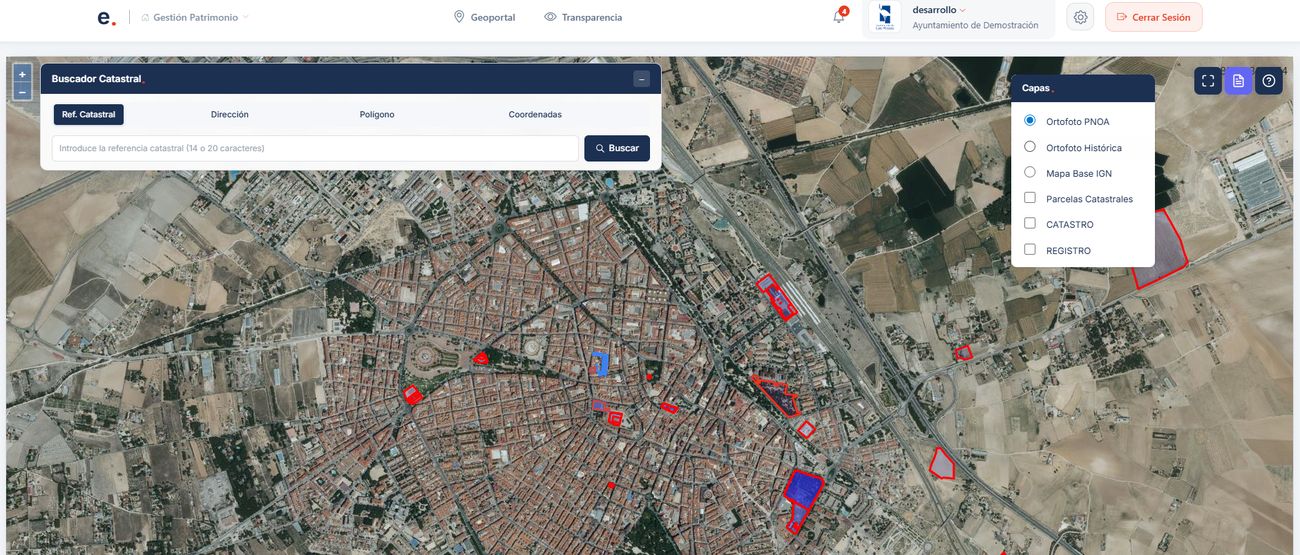Click the Capas panel header
Image resolution: width=1300 pixels, height=555 pixels.
(1083, 88)
